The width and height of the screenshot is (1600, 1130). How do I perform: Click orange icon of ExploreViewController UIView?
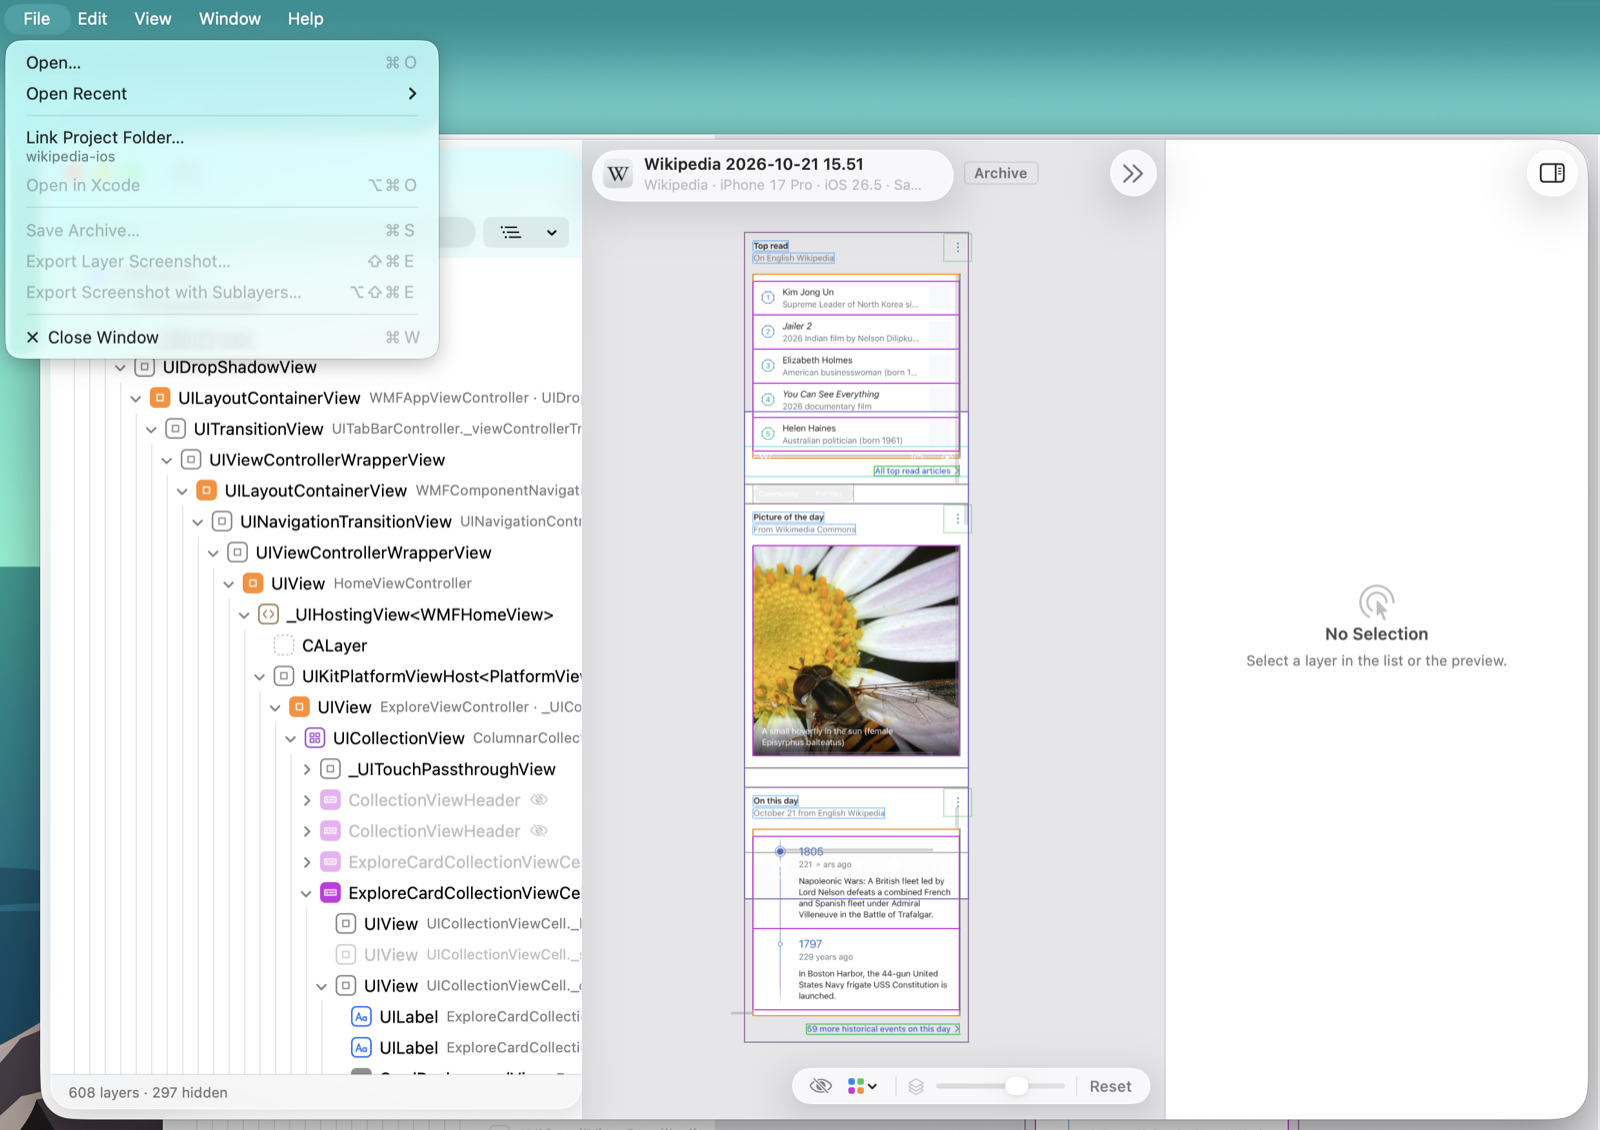click(299, 707)
